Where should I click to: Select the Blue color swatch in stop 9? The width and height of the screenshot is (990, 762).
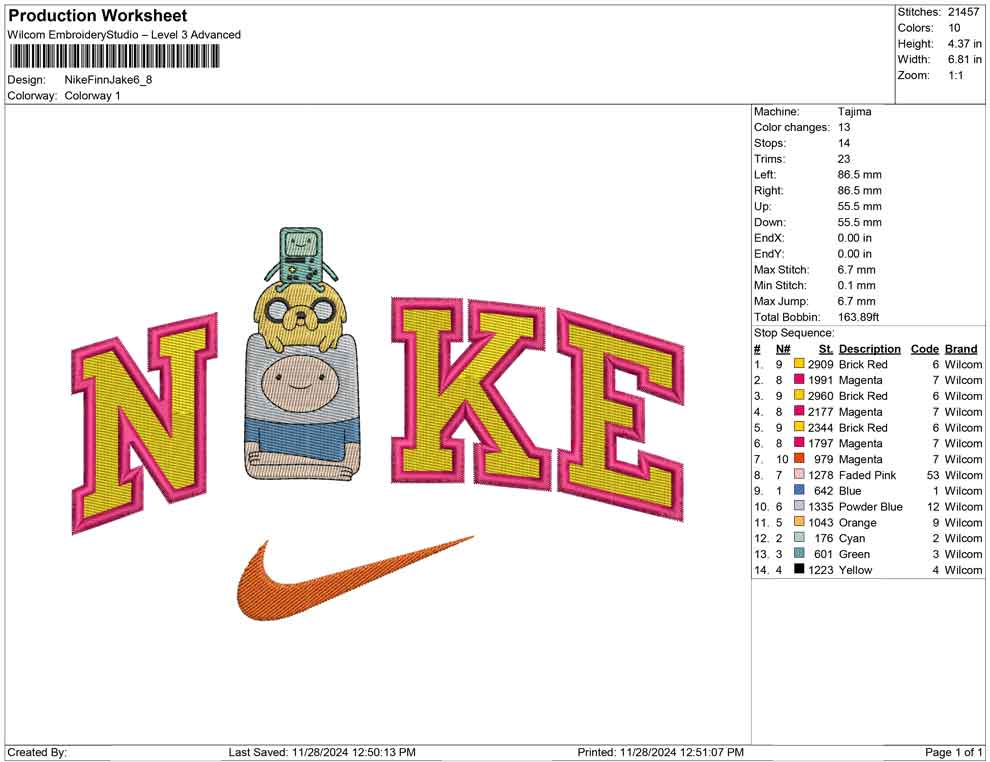click(799, 490)
